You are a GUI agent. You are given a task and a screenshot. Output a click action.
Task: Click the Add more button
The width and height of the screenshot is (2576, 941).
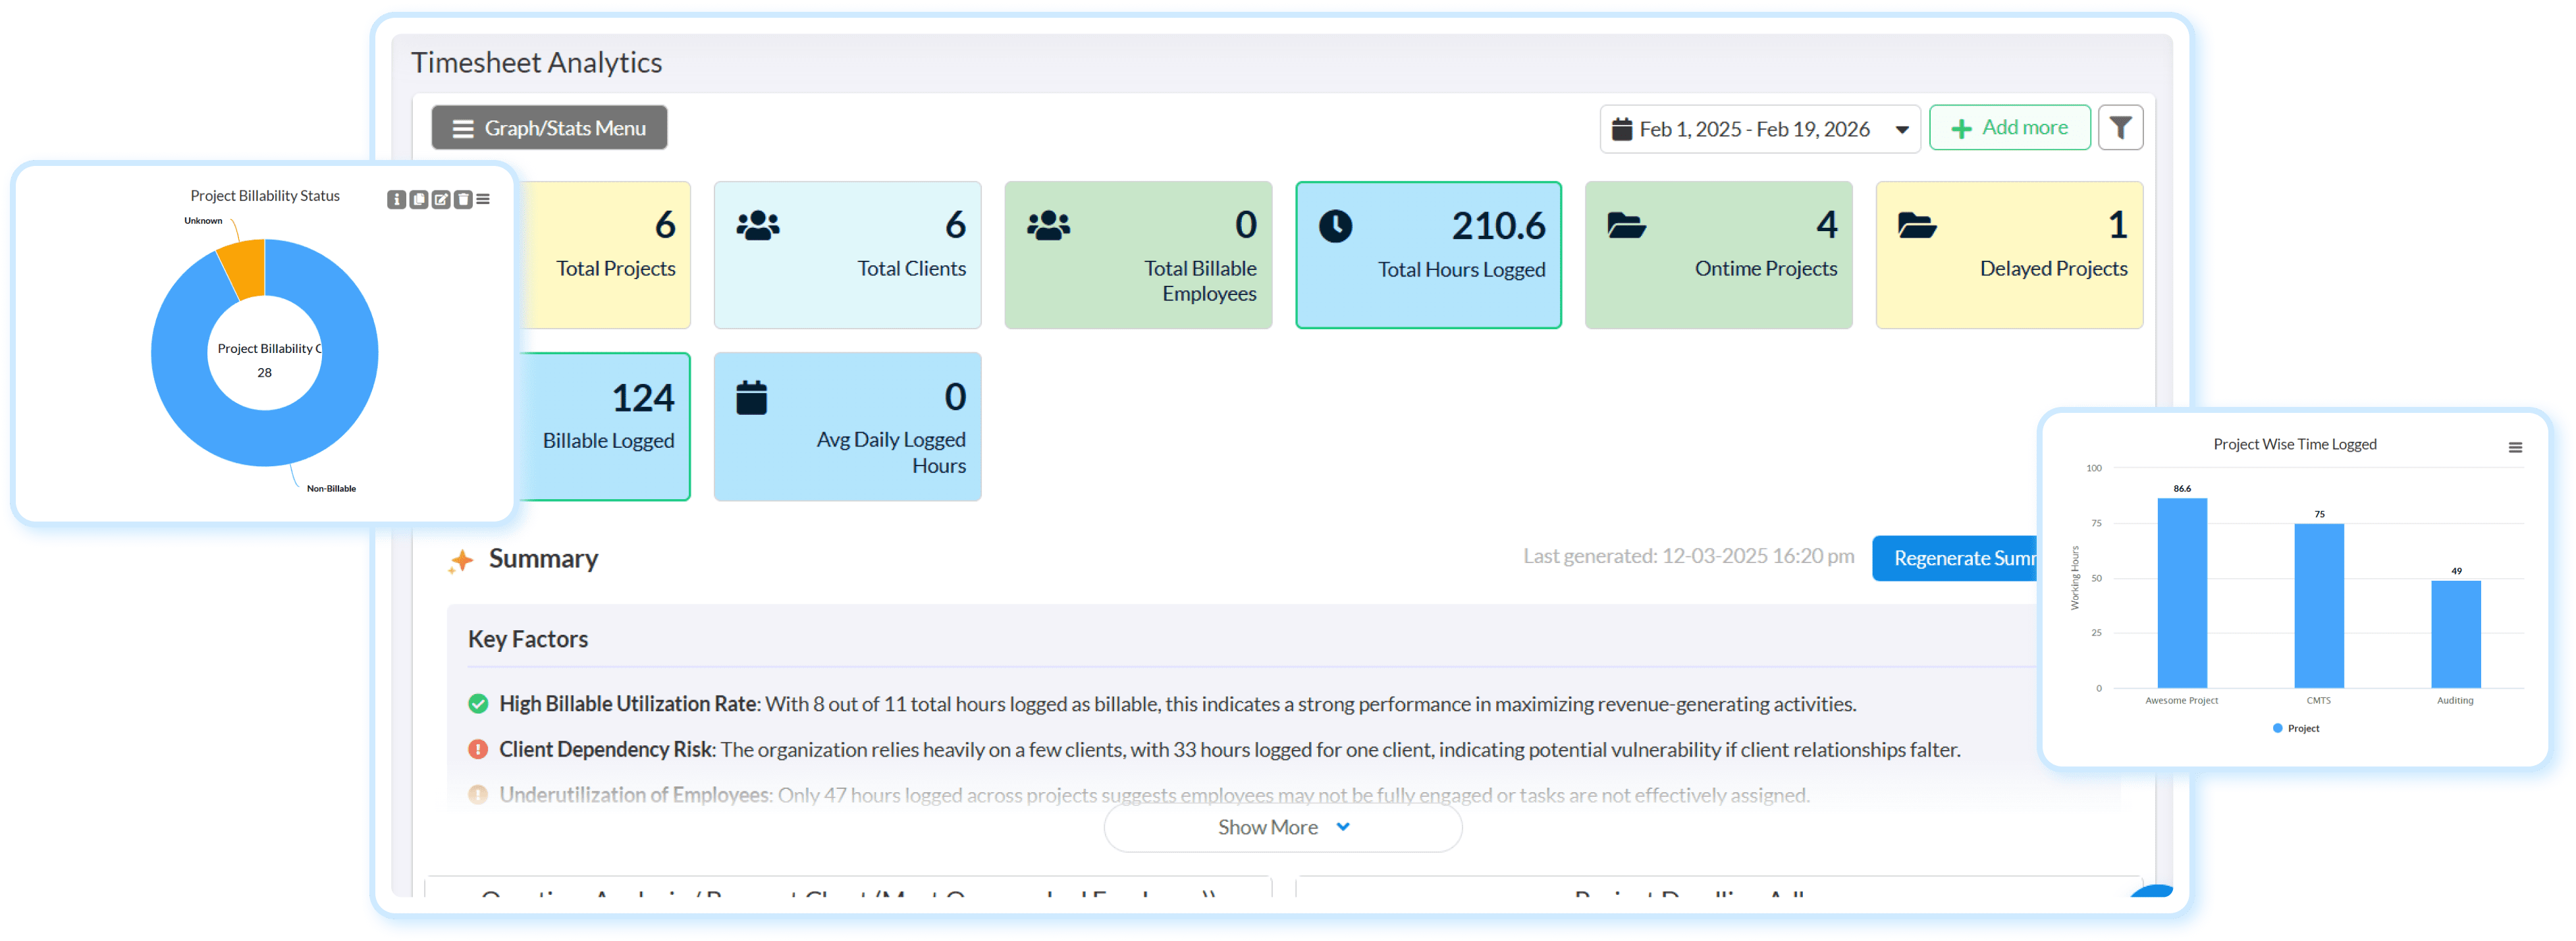click(x=2009, y=128)
